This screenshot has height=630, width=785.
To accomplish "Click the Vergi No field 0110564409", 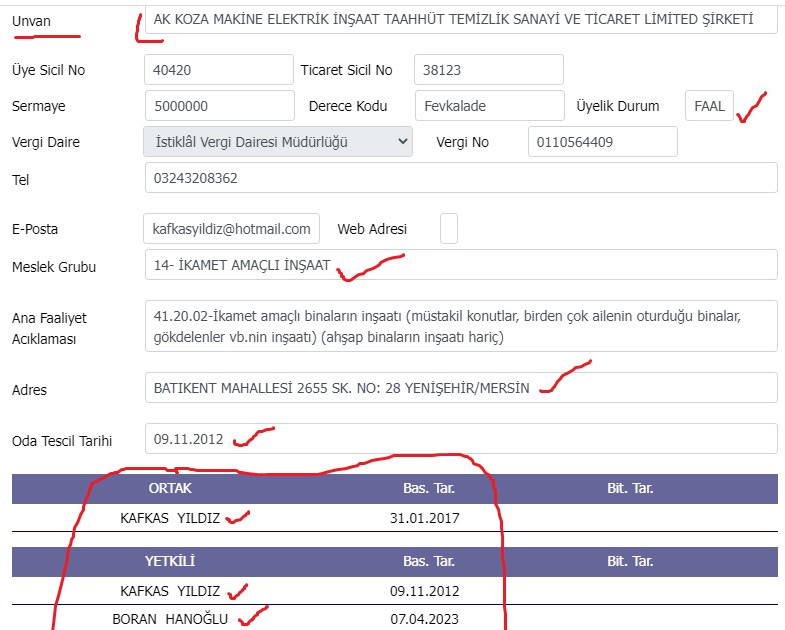I will point(603,142).
